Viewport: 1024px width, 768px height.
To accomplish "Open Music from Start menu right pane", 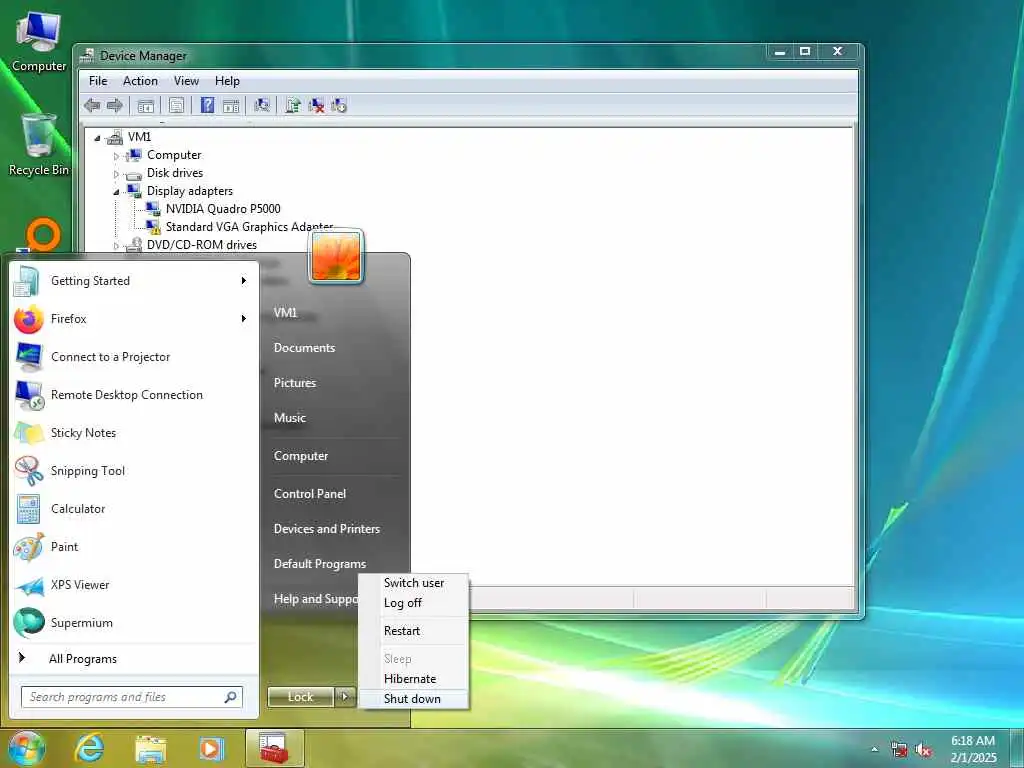I will pos(290,418).
